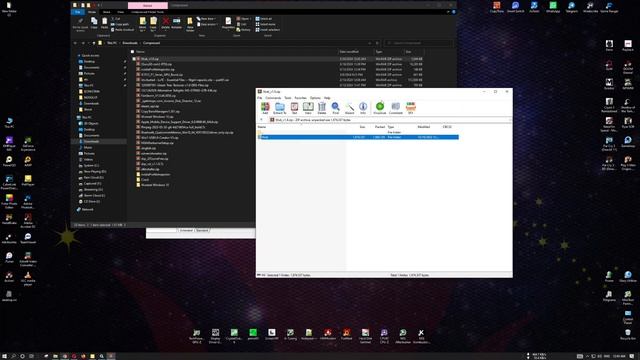Viewport: 640px width, 360px height.
Task: Click Edit in Explorer ribbon
Action: [242, 24]
